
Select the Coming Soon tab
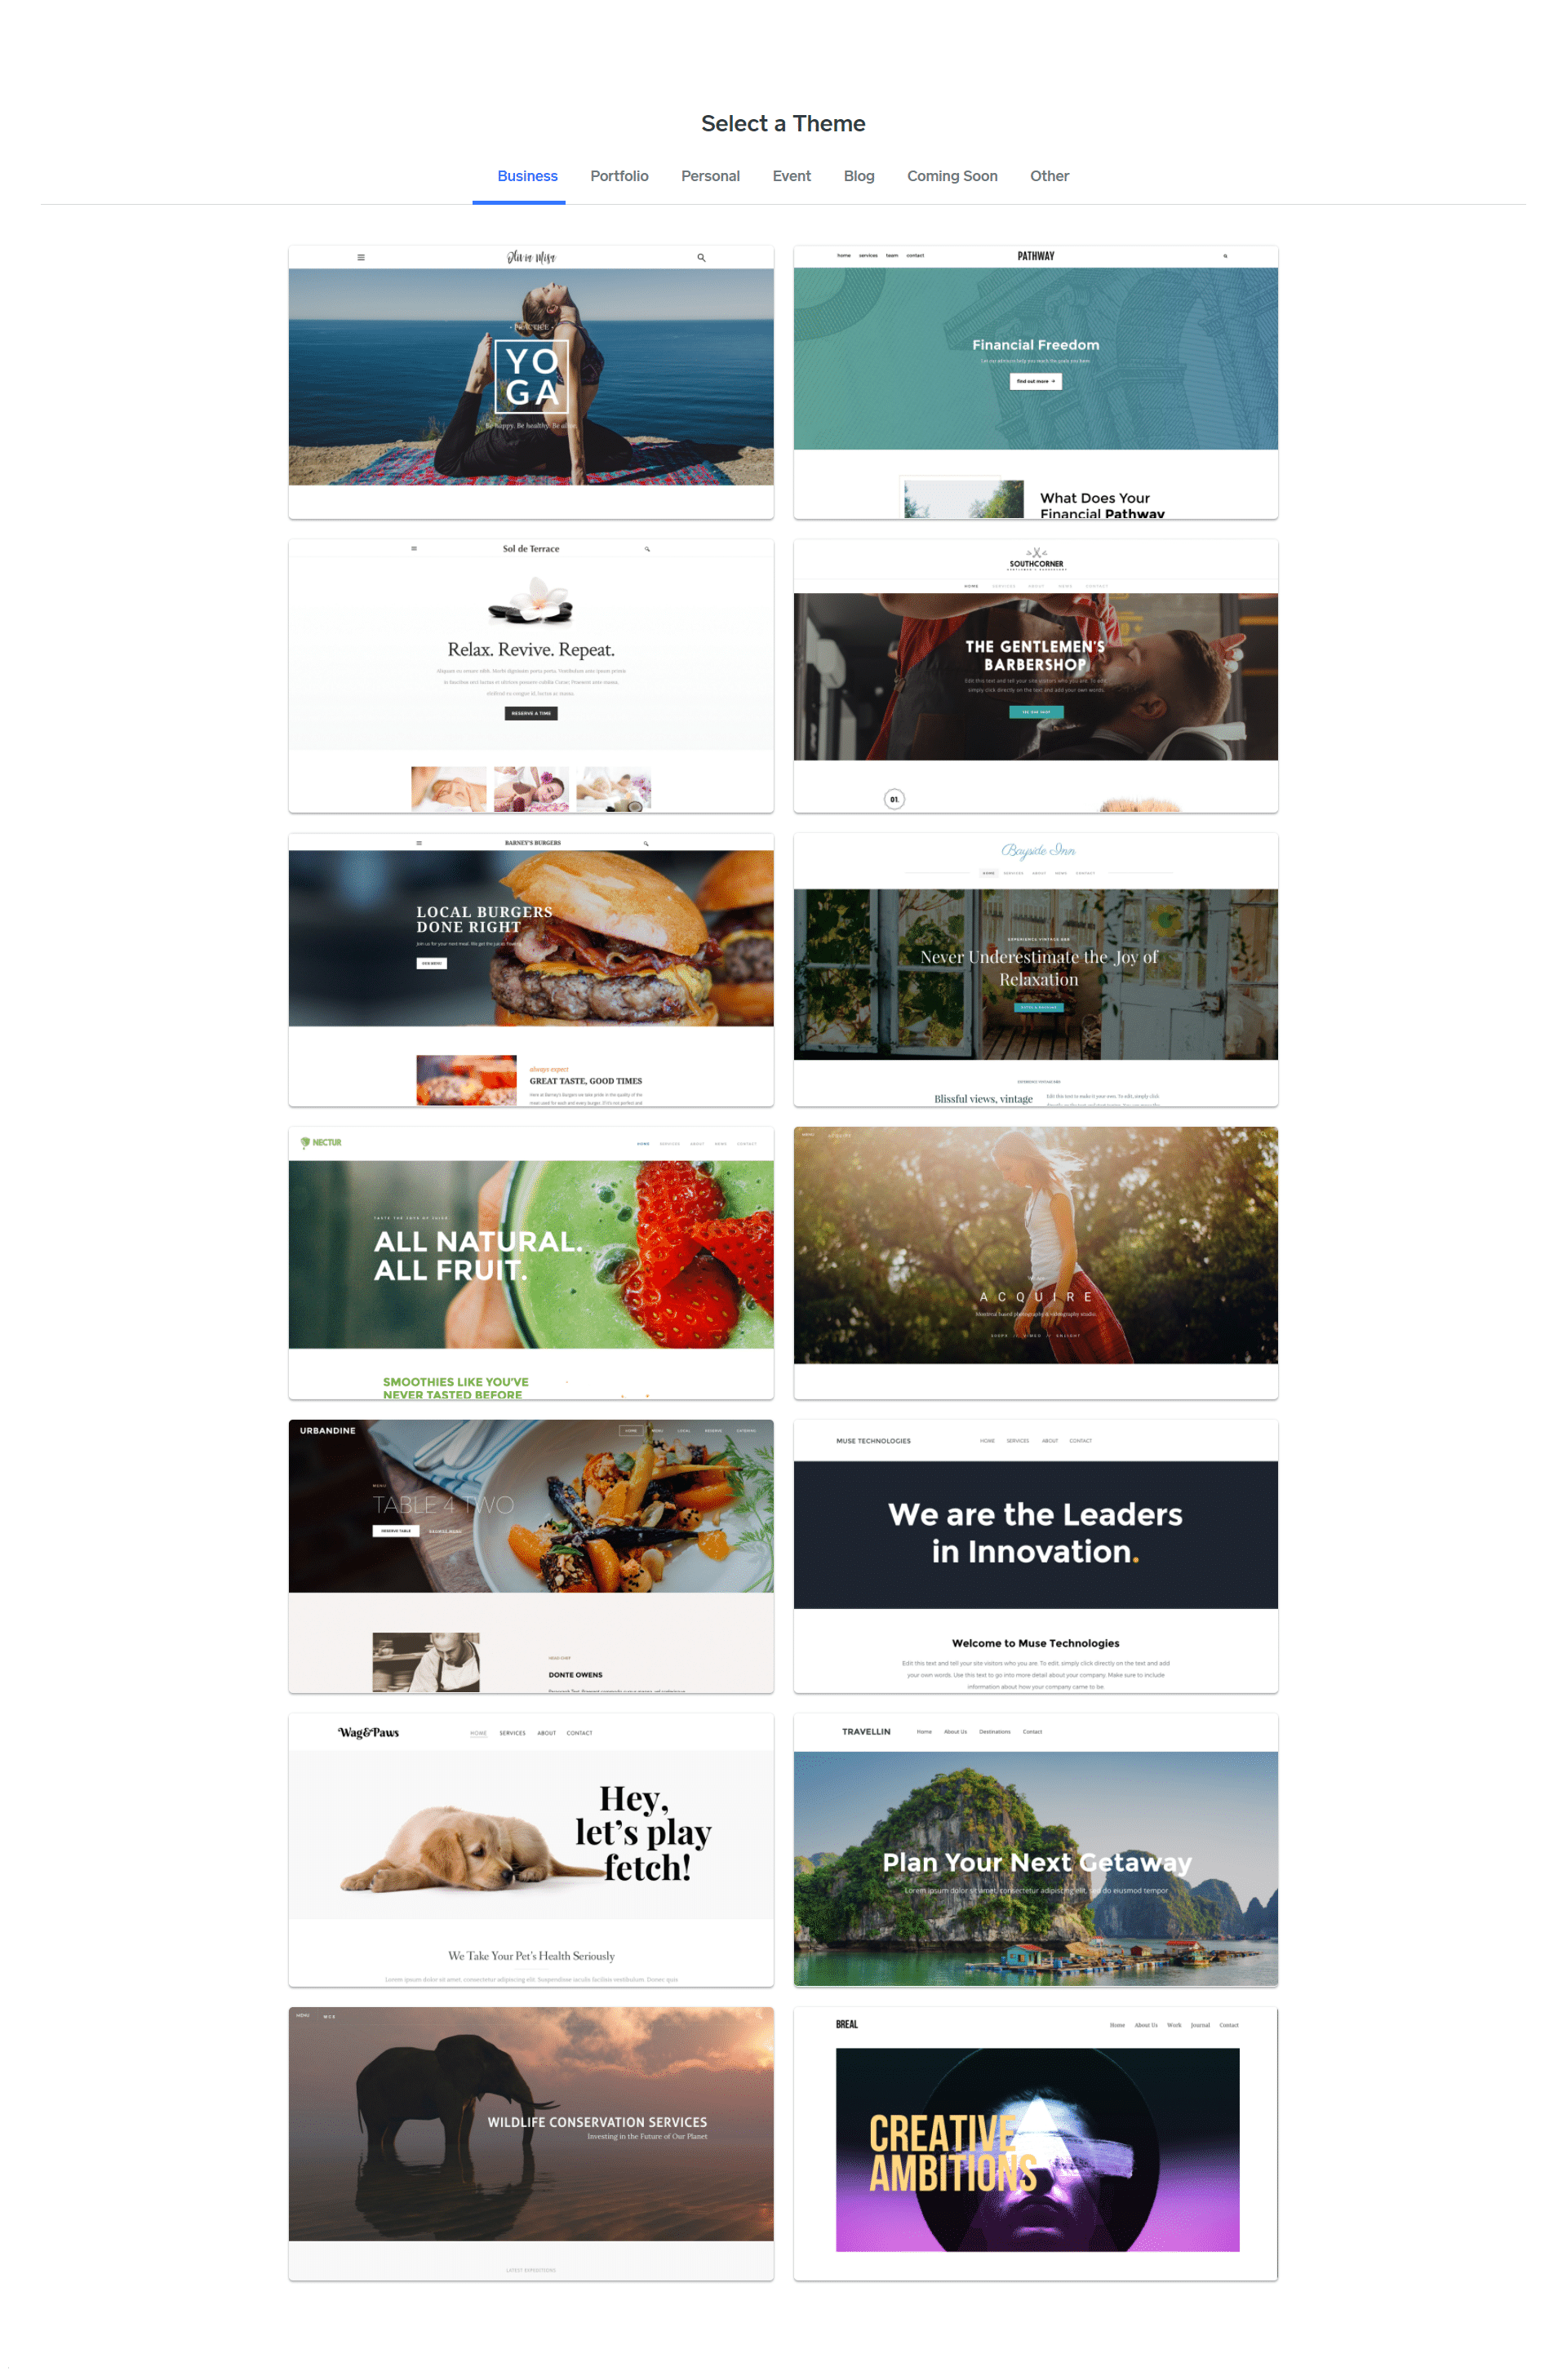coord(953,173)
